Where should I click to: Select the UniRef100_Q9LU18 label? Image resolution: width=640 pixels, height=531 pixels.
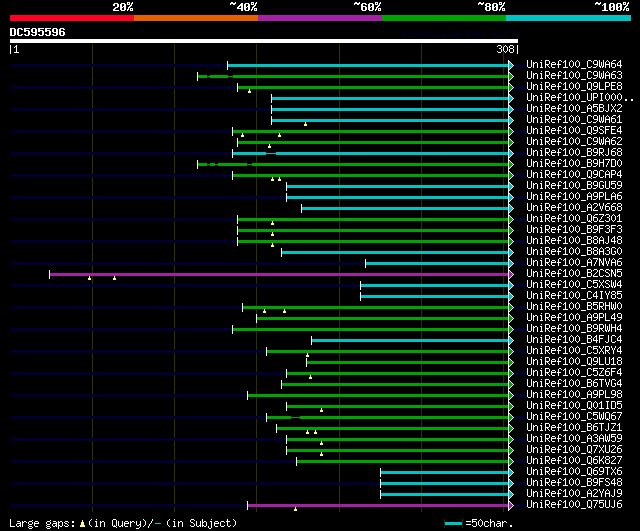(x=574, y=362)
